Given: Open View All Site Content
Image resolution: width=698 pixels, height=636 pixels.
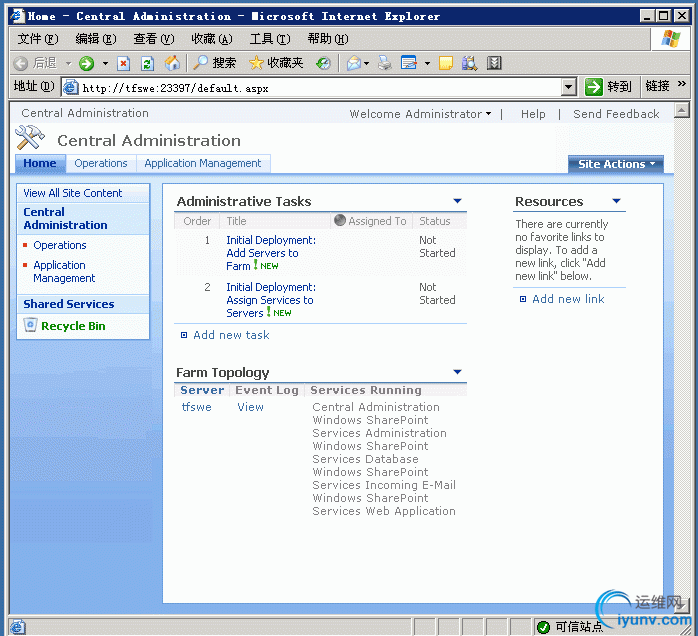Looking at the screenshot, I should tap(73, 193).
